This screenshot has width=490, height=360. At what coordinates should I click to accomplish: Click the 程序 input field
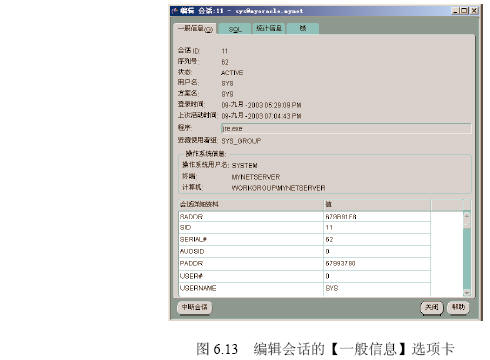tap(346, 128)
